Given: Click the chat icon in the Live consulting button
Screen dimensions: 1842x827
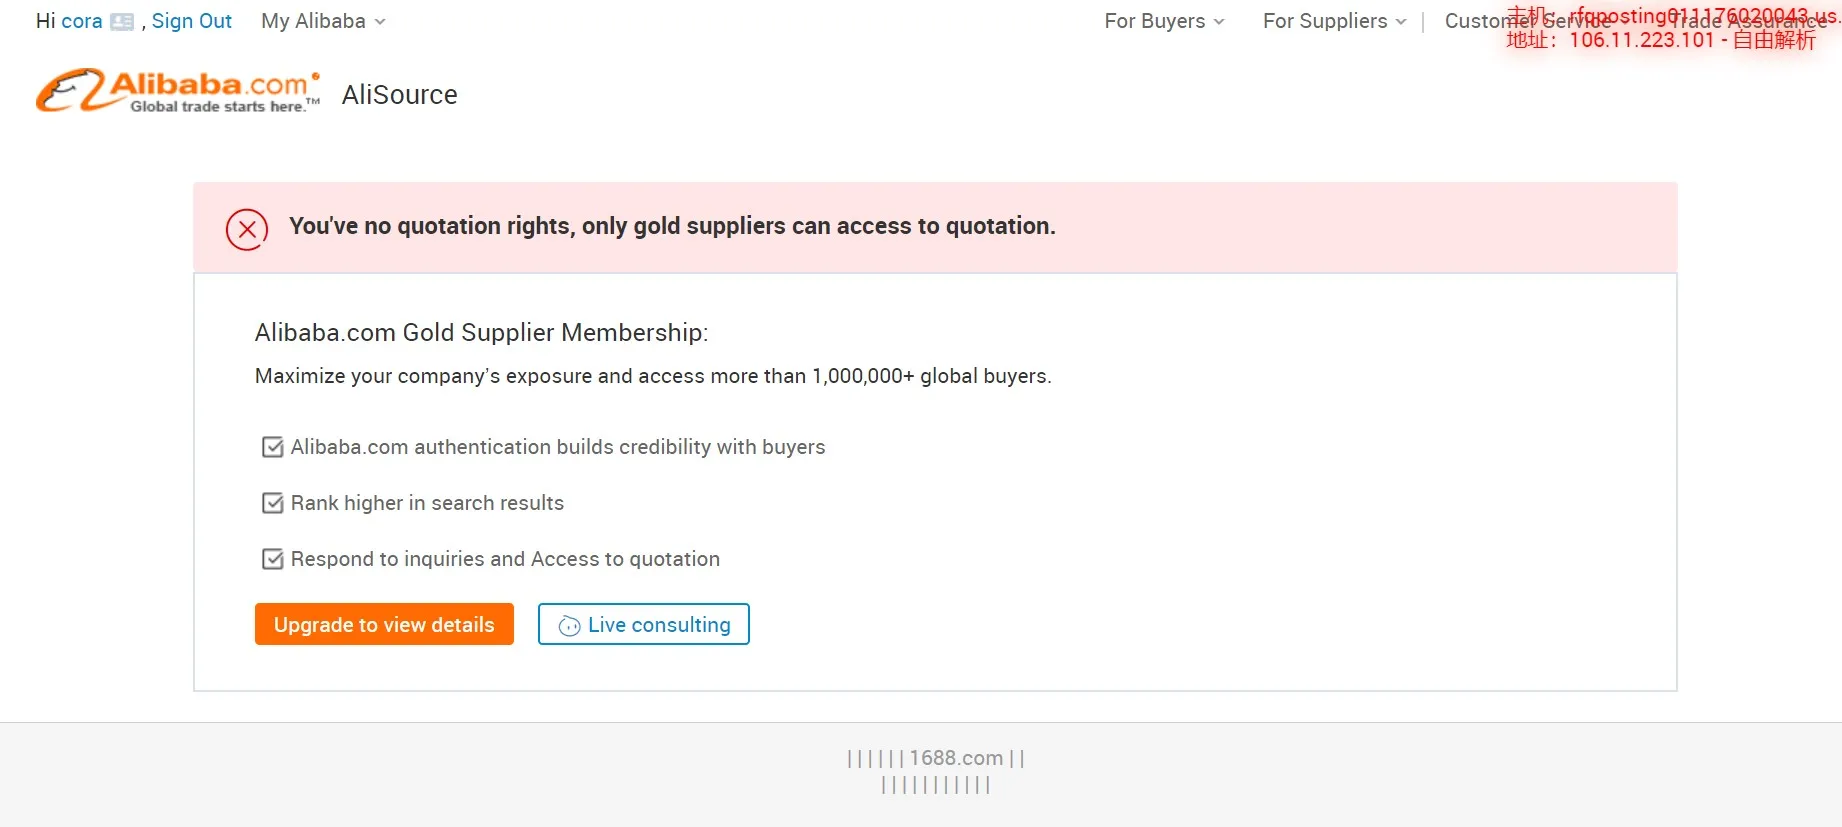Looking at the screenshot, I should [569, 626].
